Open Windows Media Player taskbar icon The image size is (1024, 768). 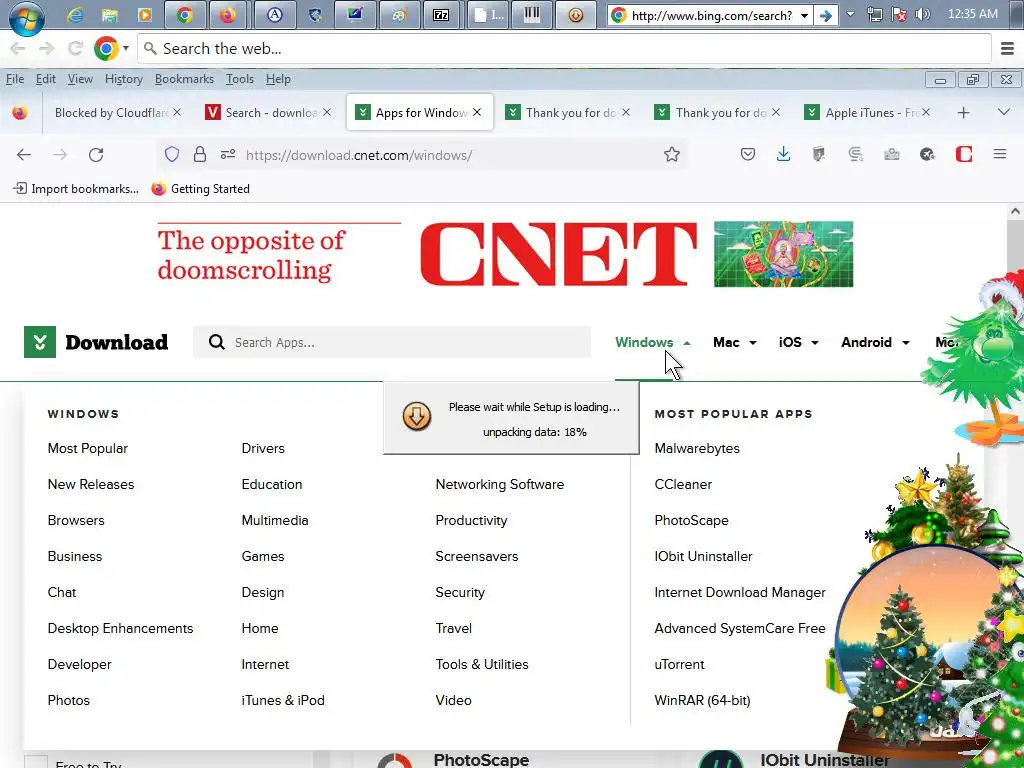click(x=144, y=15)
